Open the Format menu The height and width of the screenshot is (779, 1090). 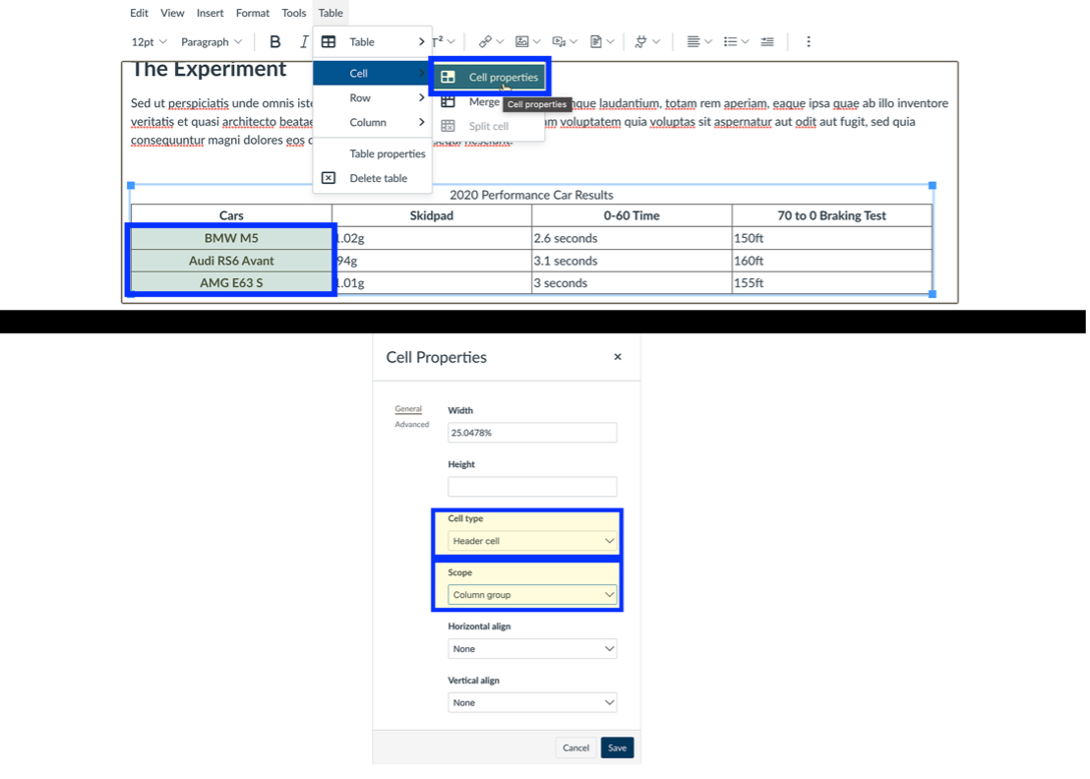[252, 13]
